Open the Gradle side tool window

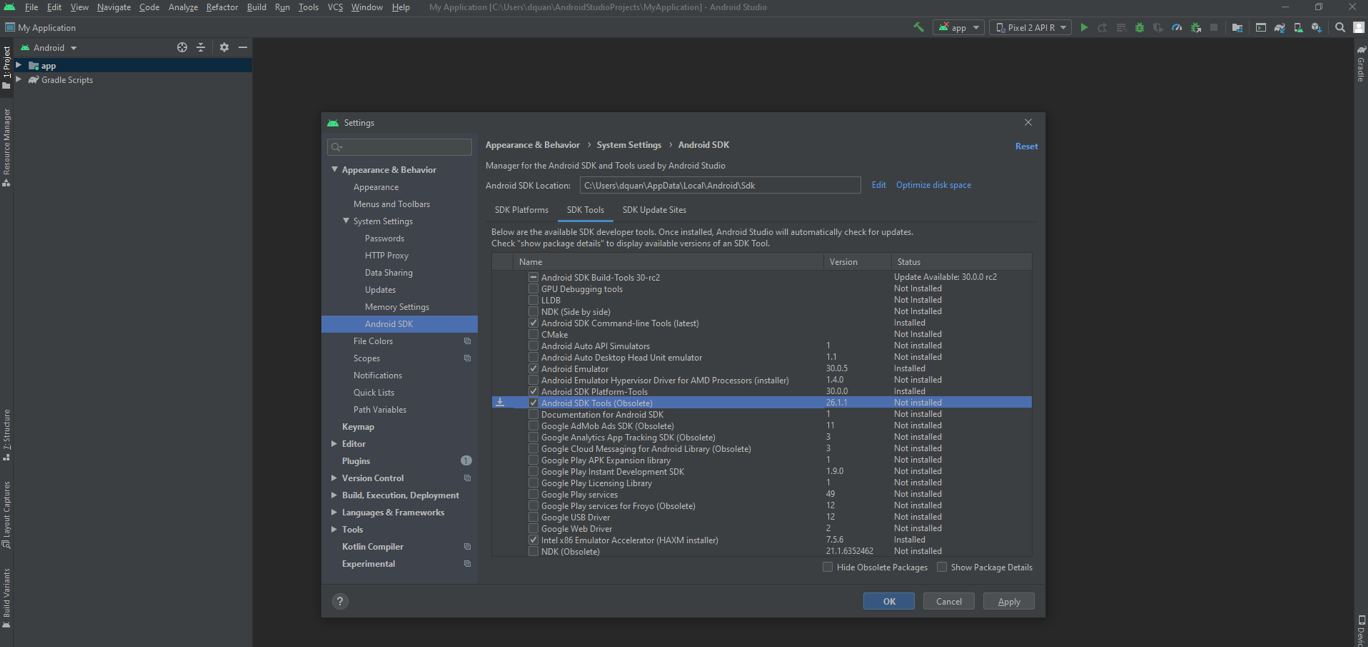(x=1360, y=63)
